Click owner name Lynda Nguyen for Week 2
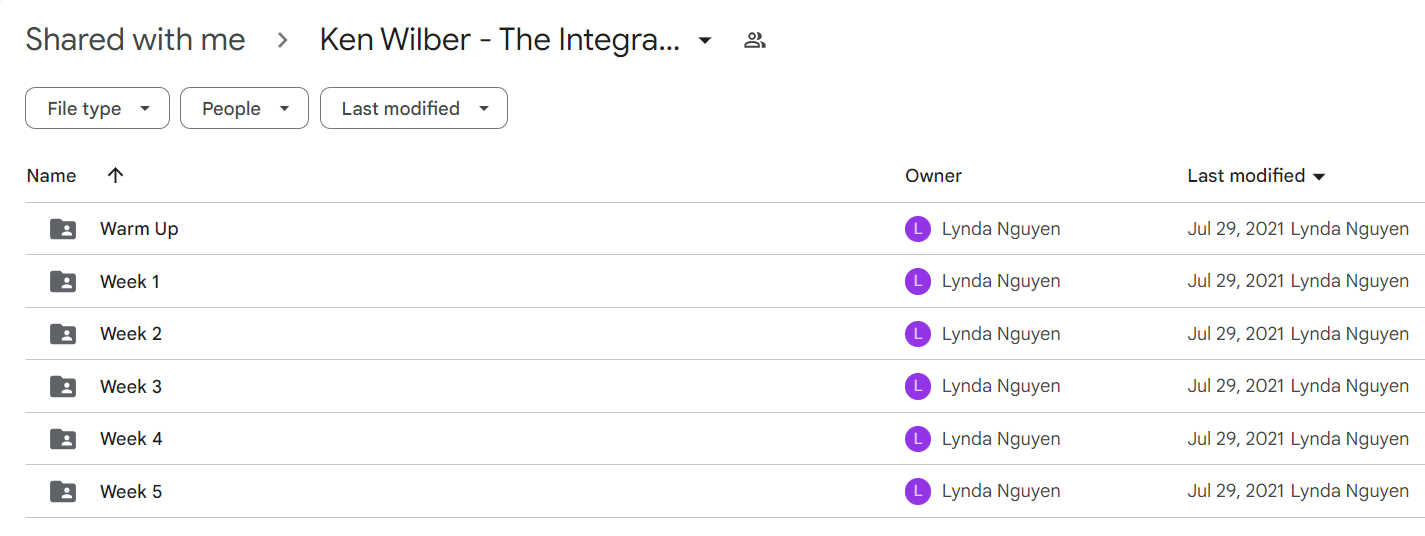The height and width of the screenshot is (536, 1425). tap(1001, 334)
